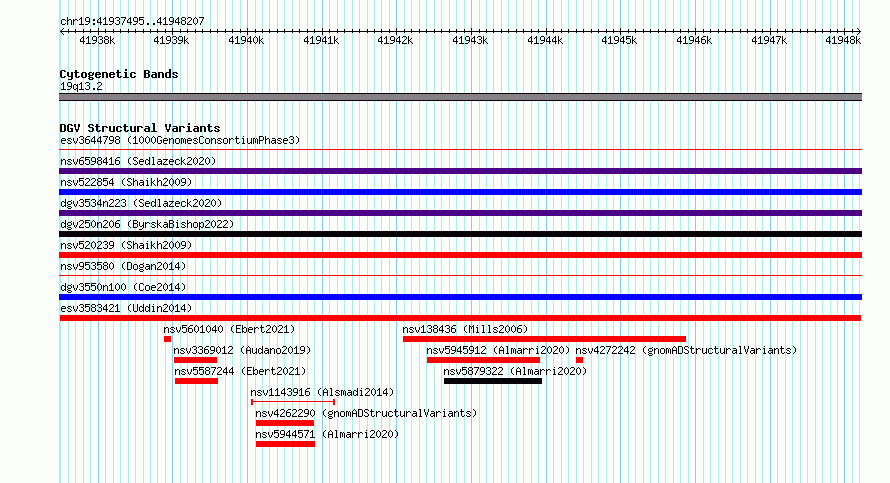Click the blue bar under nsv522854
The image size is (890, 483).
point(460,192)
